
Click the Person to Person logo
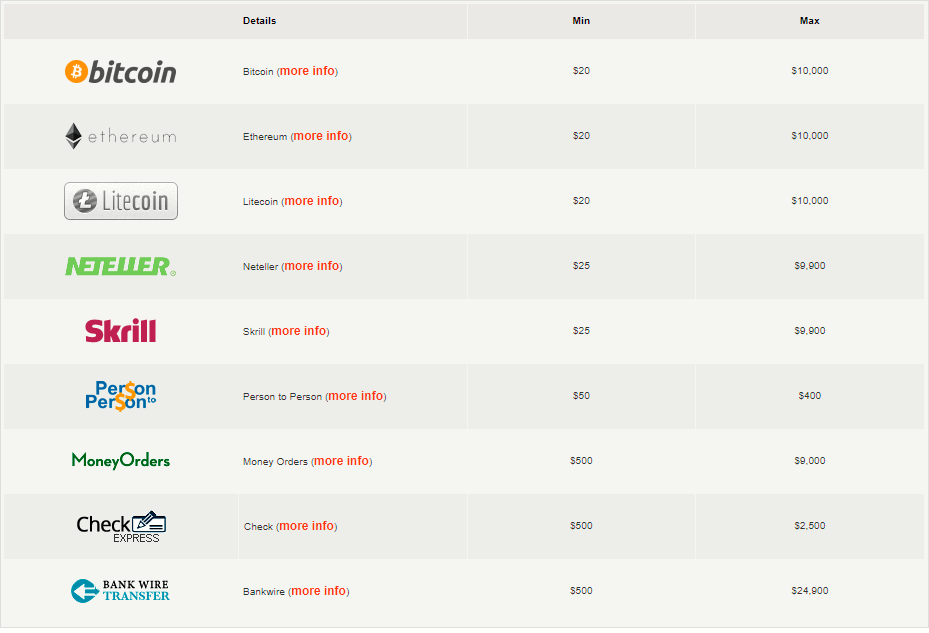120,396
